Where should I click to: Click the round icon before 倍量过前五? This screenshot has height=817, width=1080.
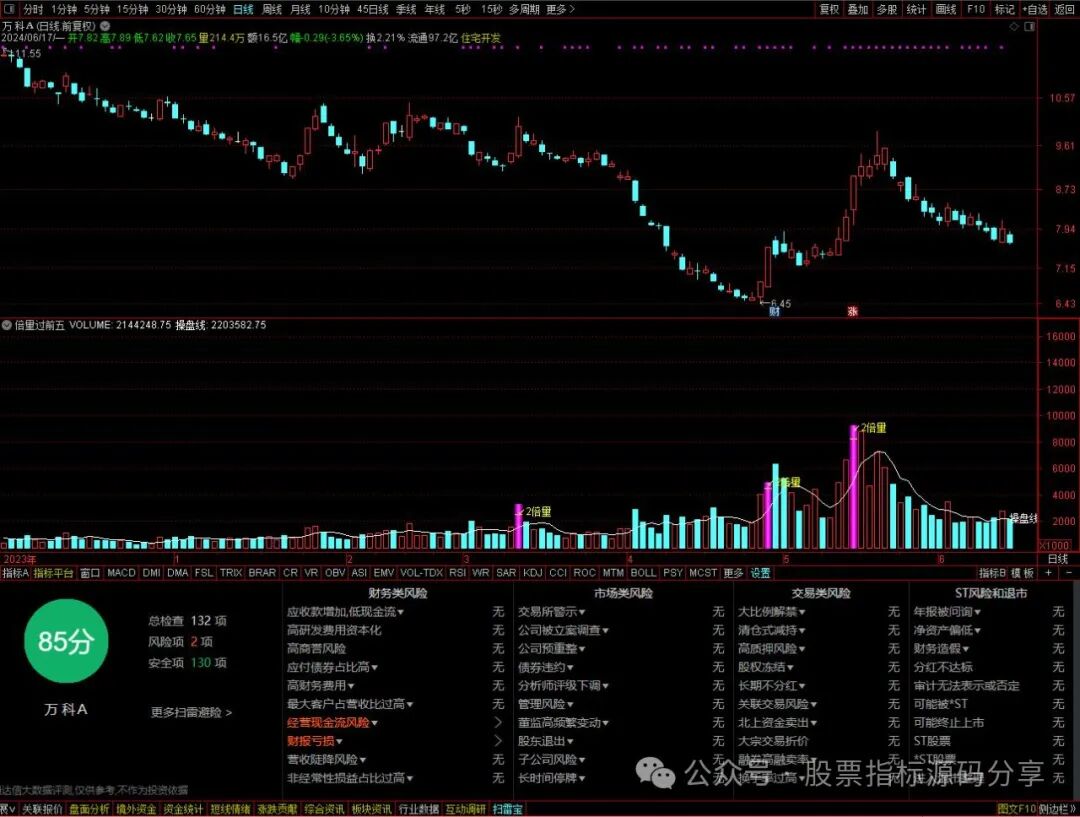pyautogui.click(x=6, y=324)
